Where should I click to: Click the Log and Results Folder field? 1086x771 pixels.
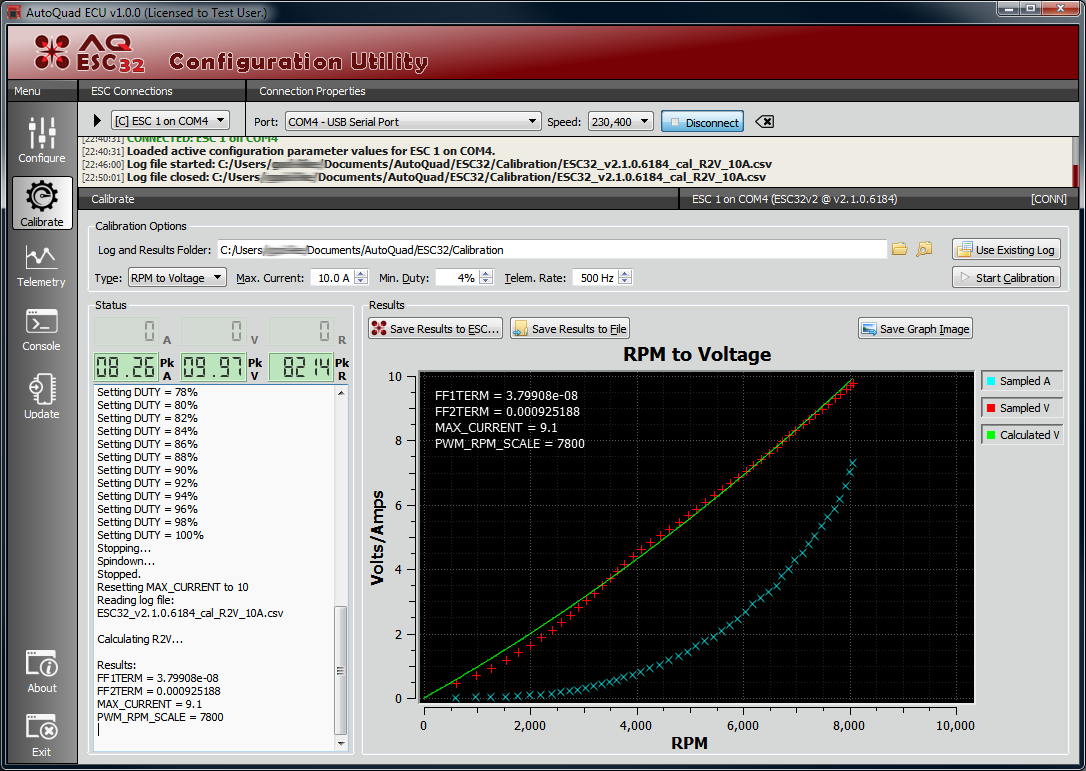point(552,249)
